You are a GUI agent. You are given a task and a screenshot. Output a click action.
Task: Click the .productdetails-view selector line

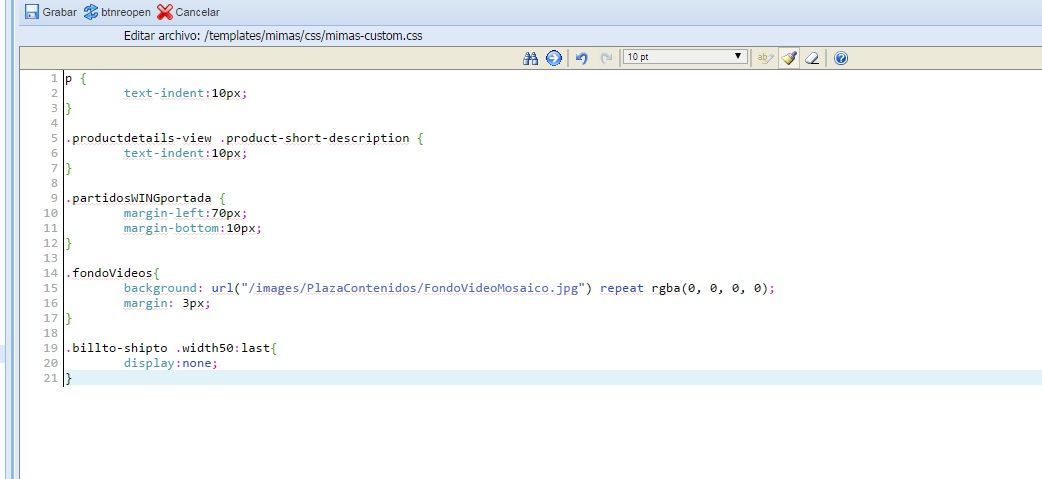click(244, 138)
